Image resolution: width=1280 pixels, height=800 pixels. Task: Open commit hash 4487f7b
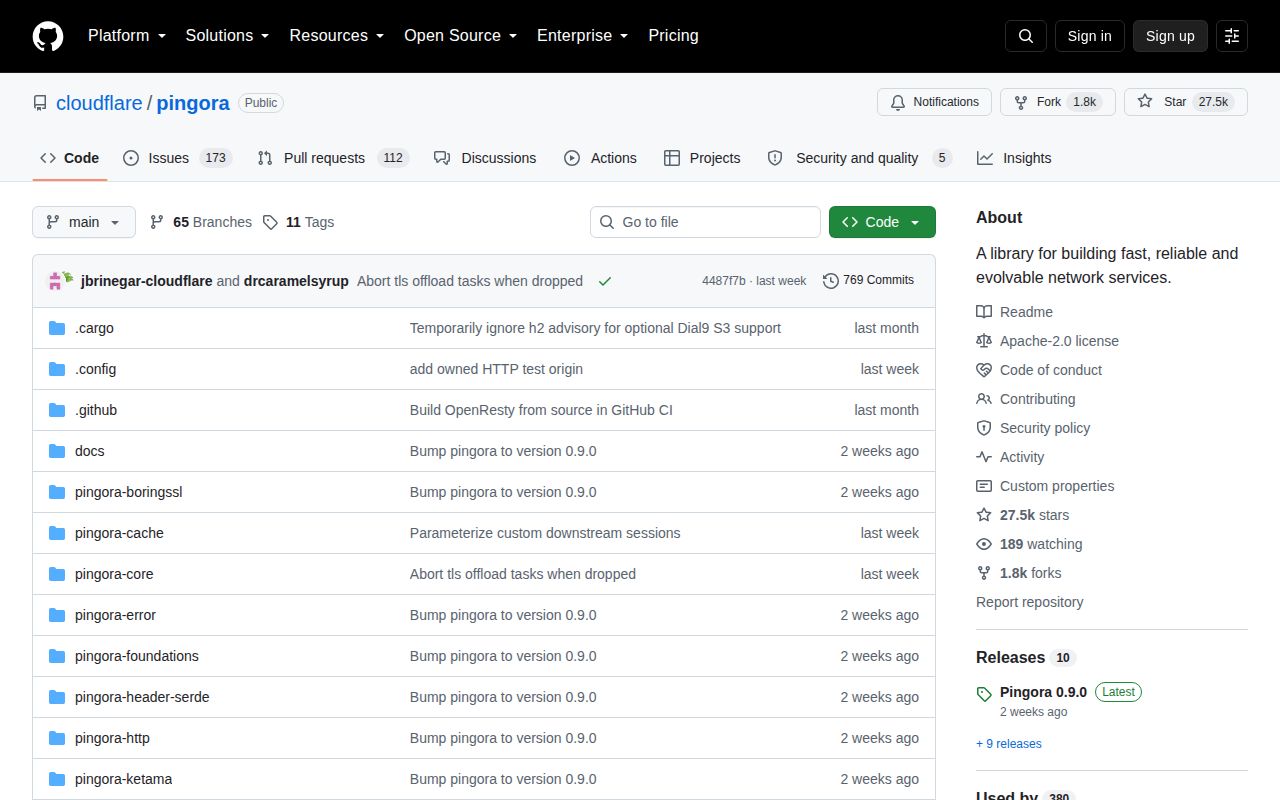point(724,281)
